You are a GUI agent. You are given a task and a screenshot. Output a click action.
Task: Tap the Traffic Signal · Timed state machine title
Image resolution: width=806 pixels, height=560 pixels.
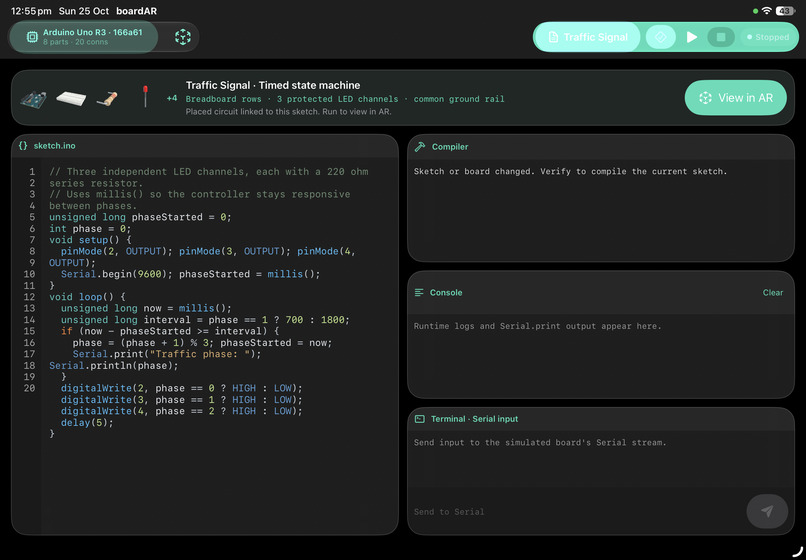272,85
